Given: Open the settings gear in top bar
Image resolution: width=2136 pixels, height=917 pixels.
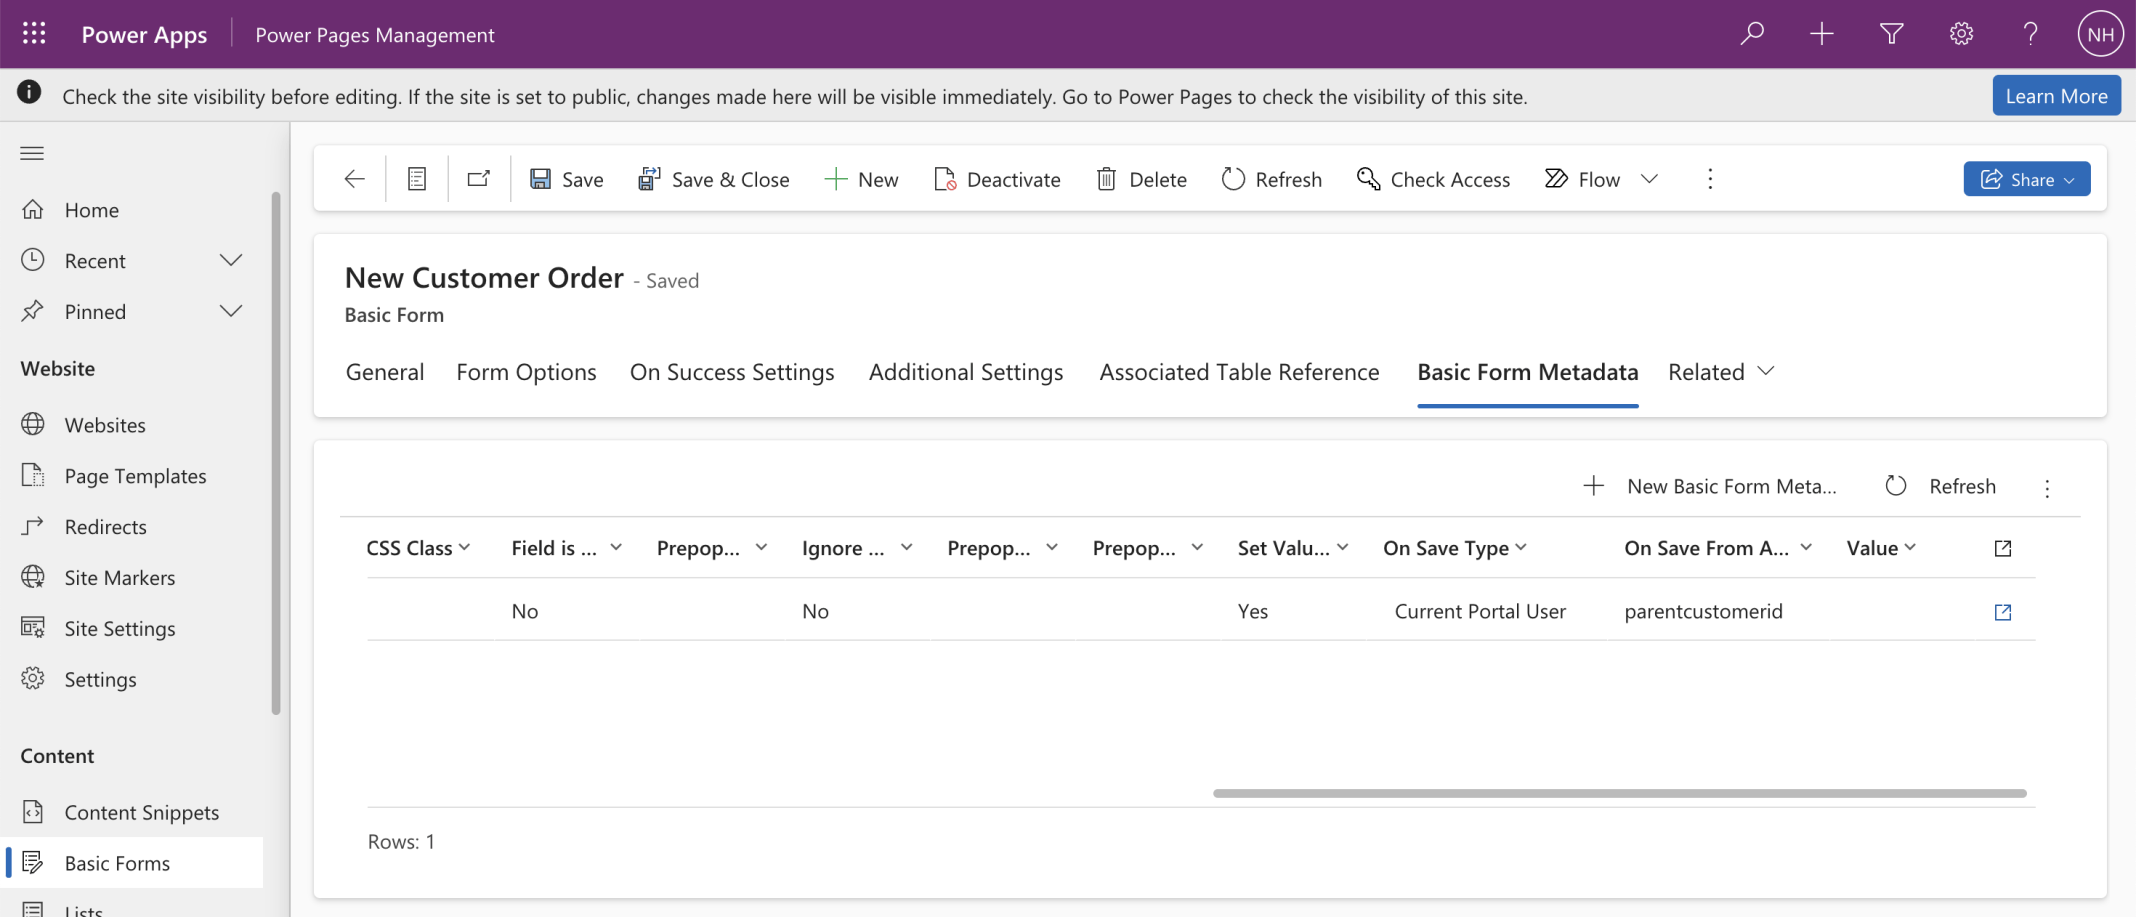Looking at the screenshot, I should 1961,34.
